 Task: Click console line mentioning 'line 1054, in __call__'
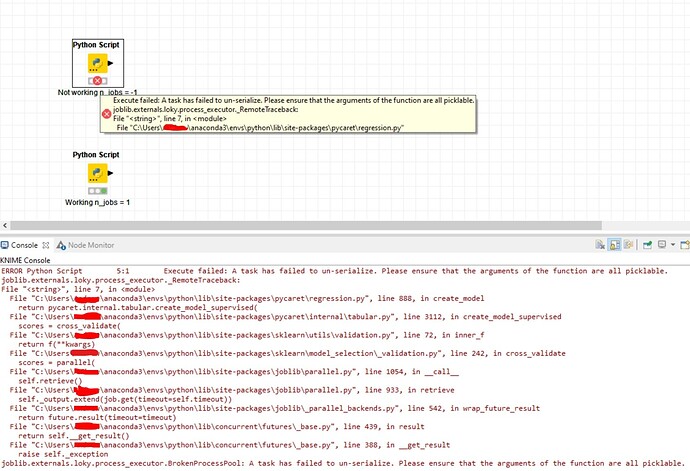pyautogui.click(x=234, y=372)
